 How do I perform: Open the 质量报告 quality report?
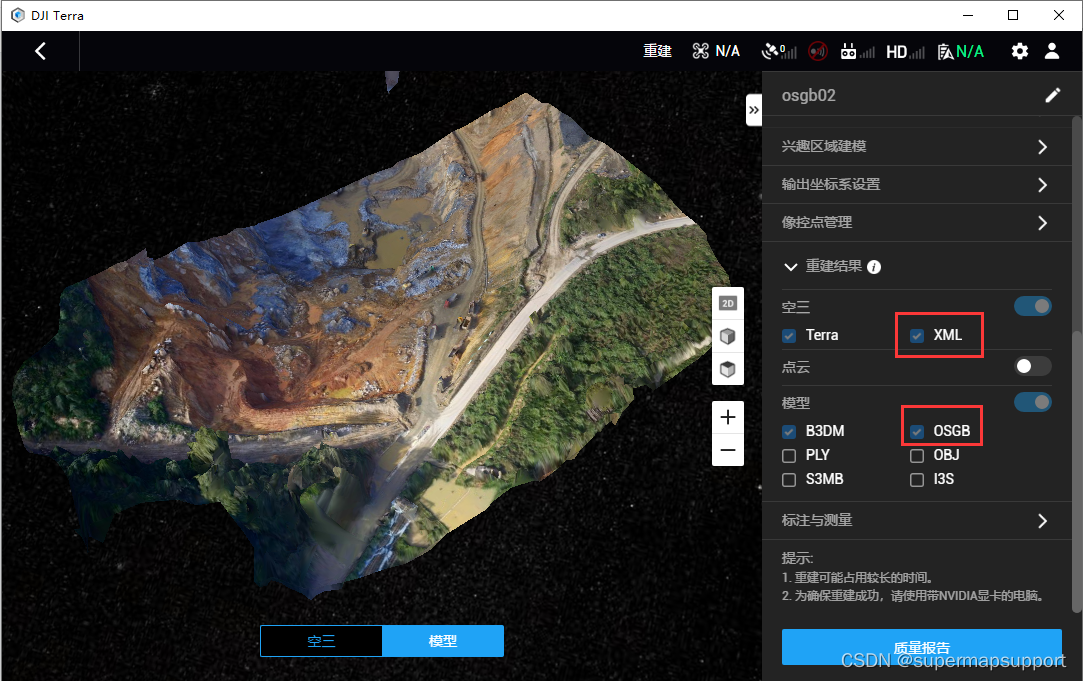click(x=921, y=647)
